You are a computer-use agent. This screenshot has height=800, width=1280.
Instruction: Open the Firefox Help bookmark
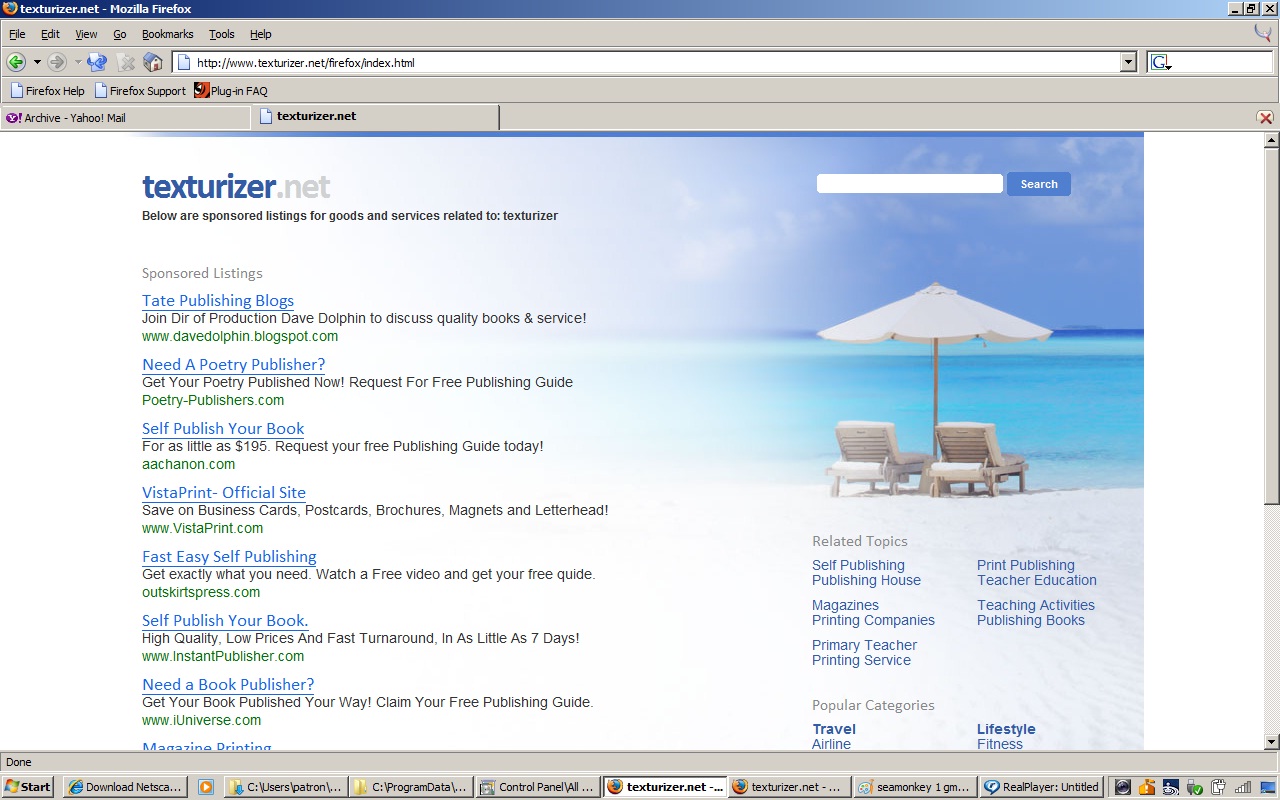[47, 90]
